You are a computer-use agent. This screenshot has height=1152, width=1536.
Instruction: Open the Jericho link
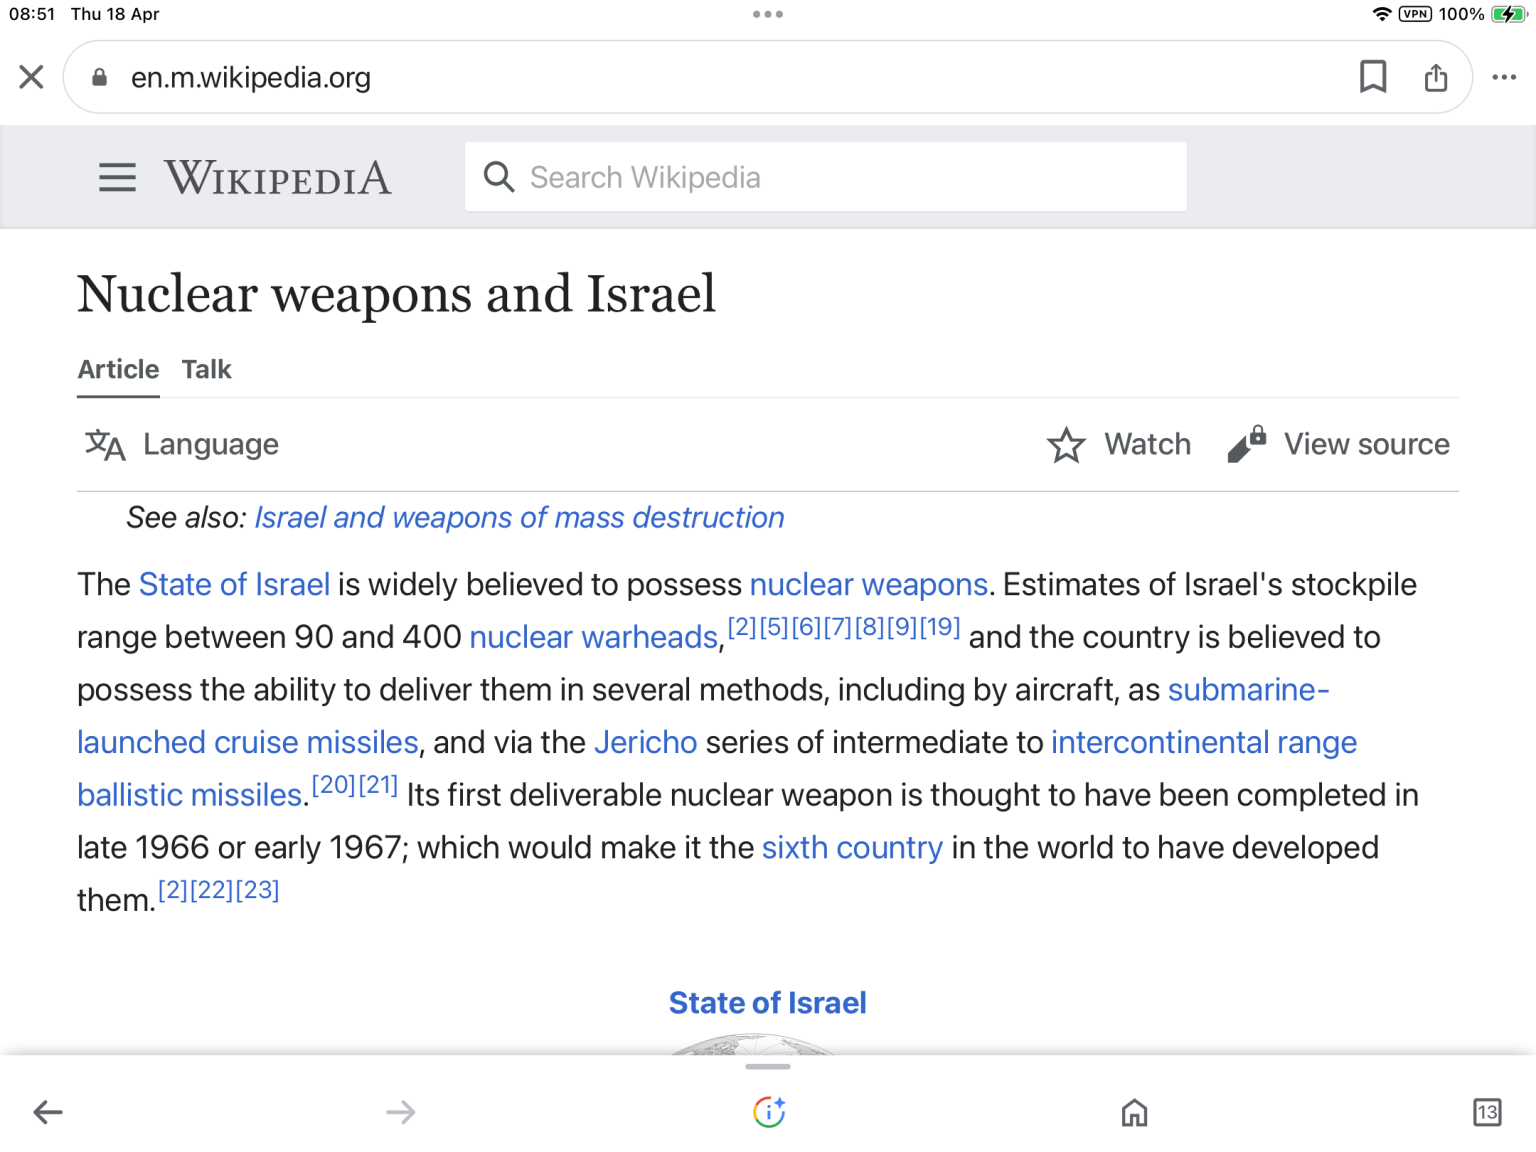[x=645, y=742]
